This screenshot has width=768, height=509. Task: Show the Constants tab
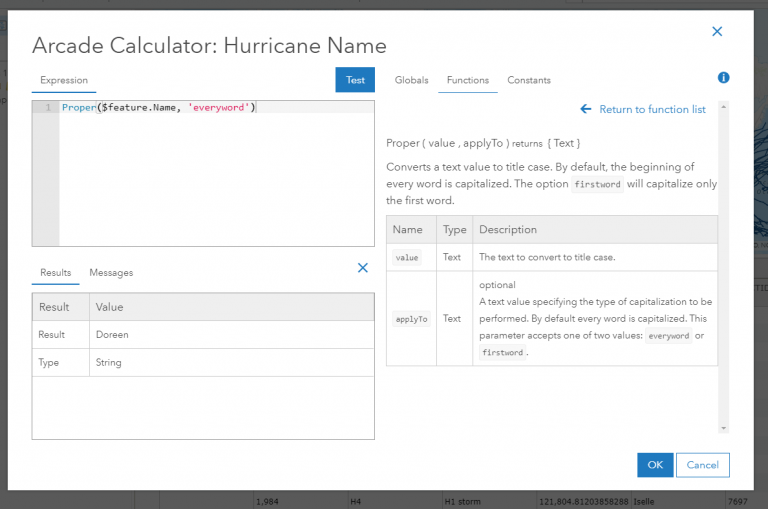click(x=528, y=80)
